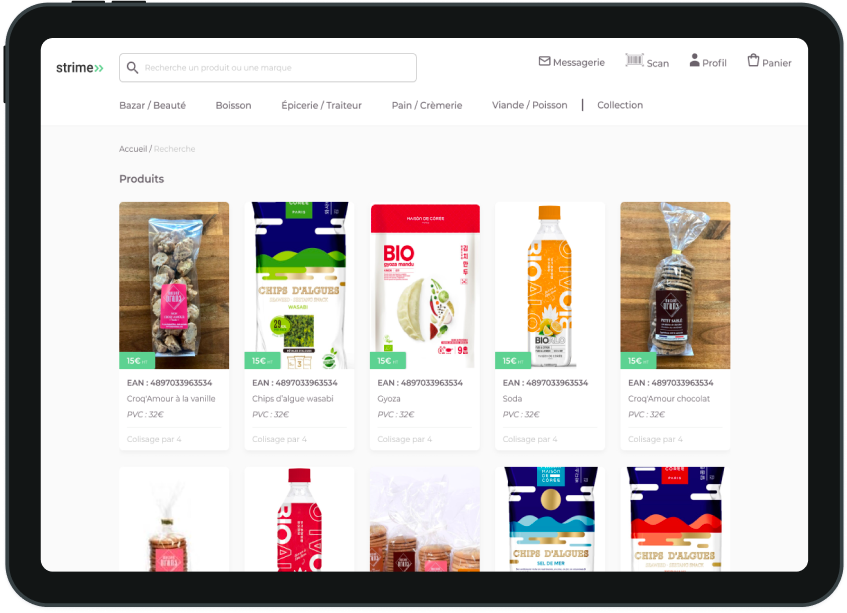Open the Panier shopping bag icon

[754, 60]
